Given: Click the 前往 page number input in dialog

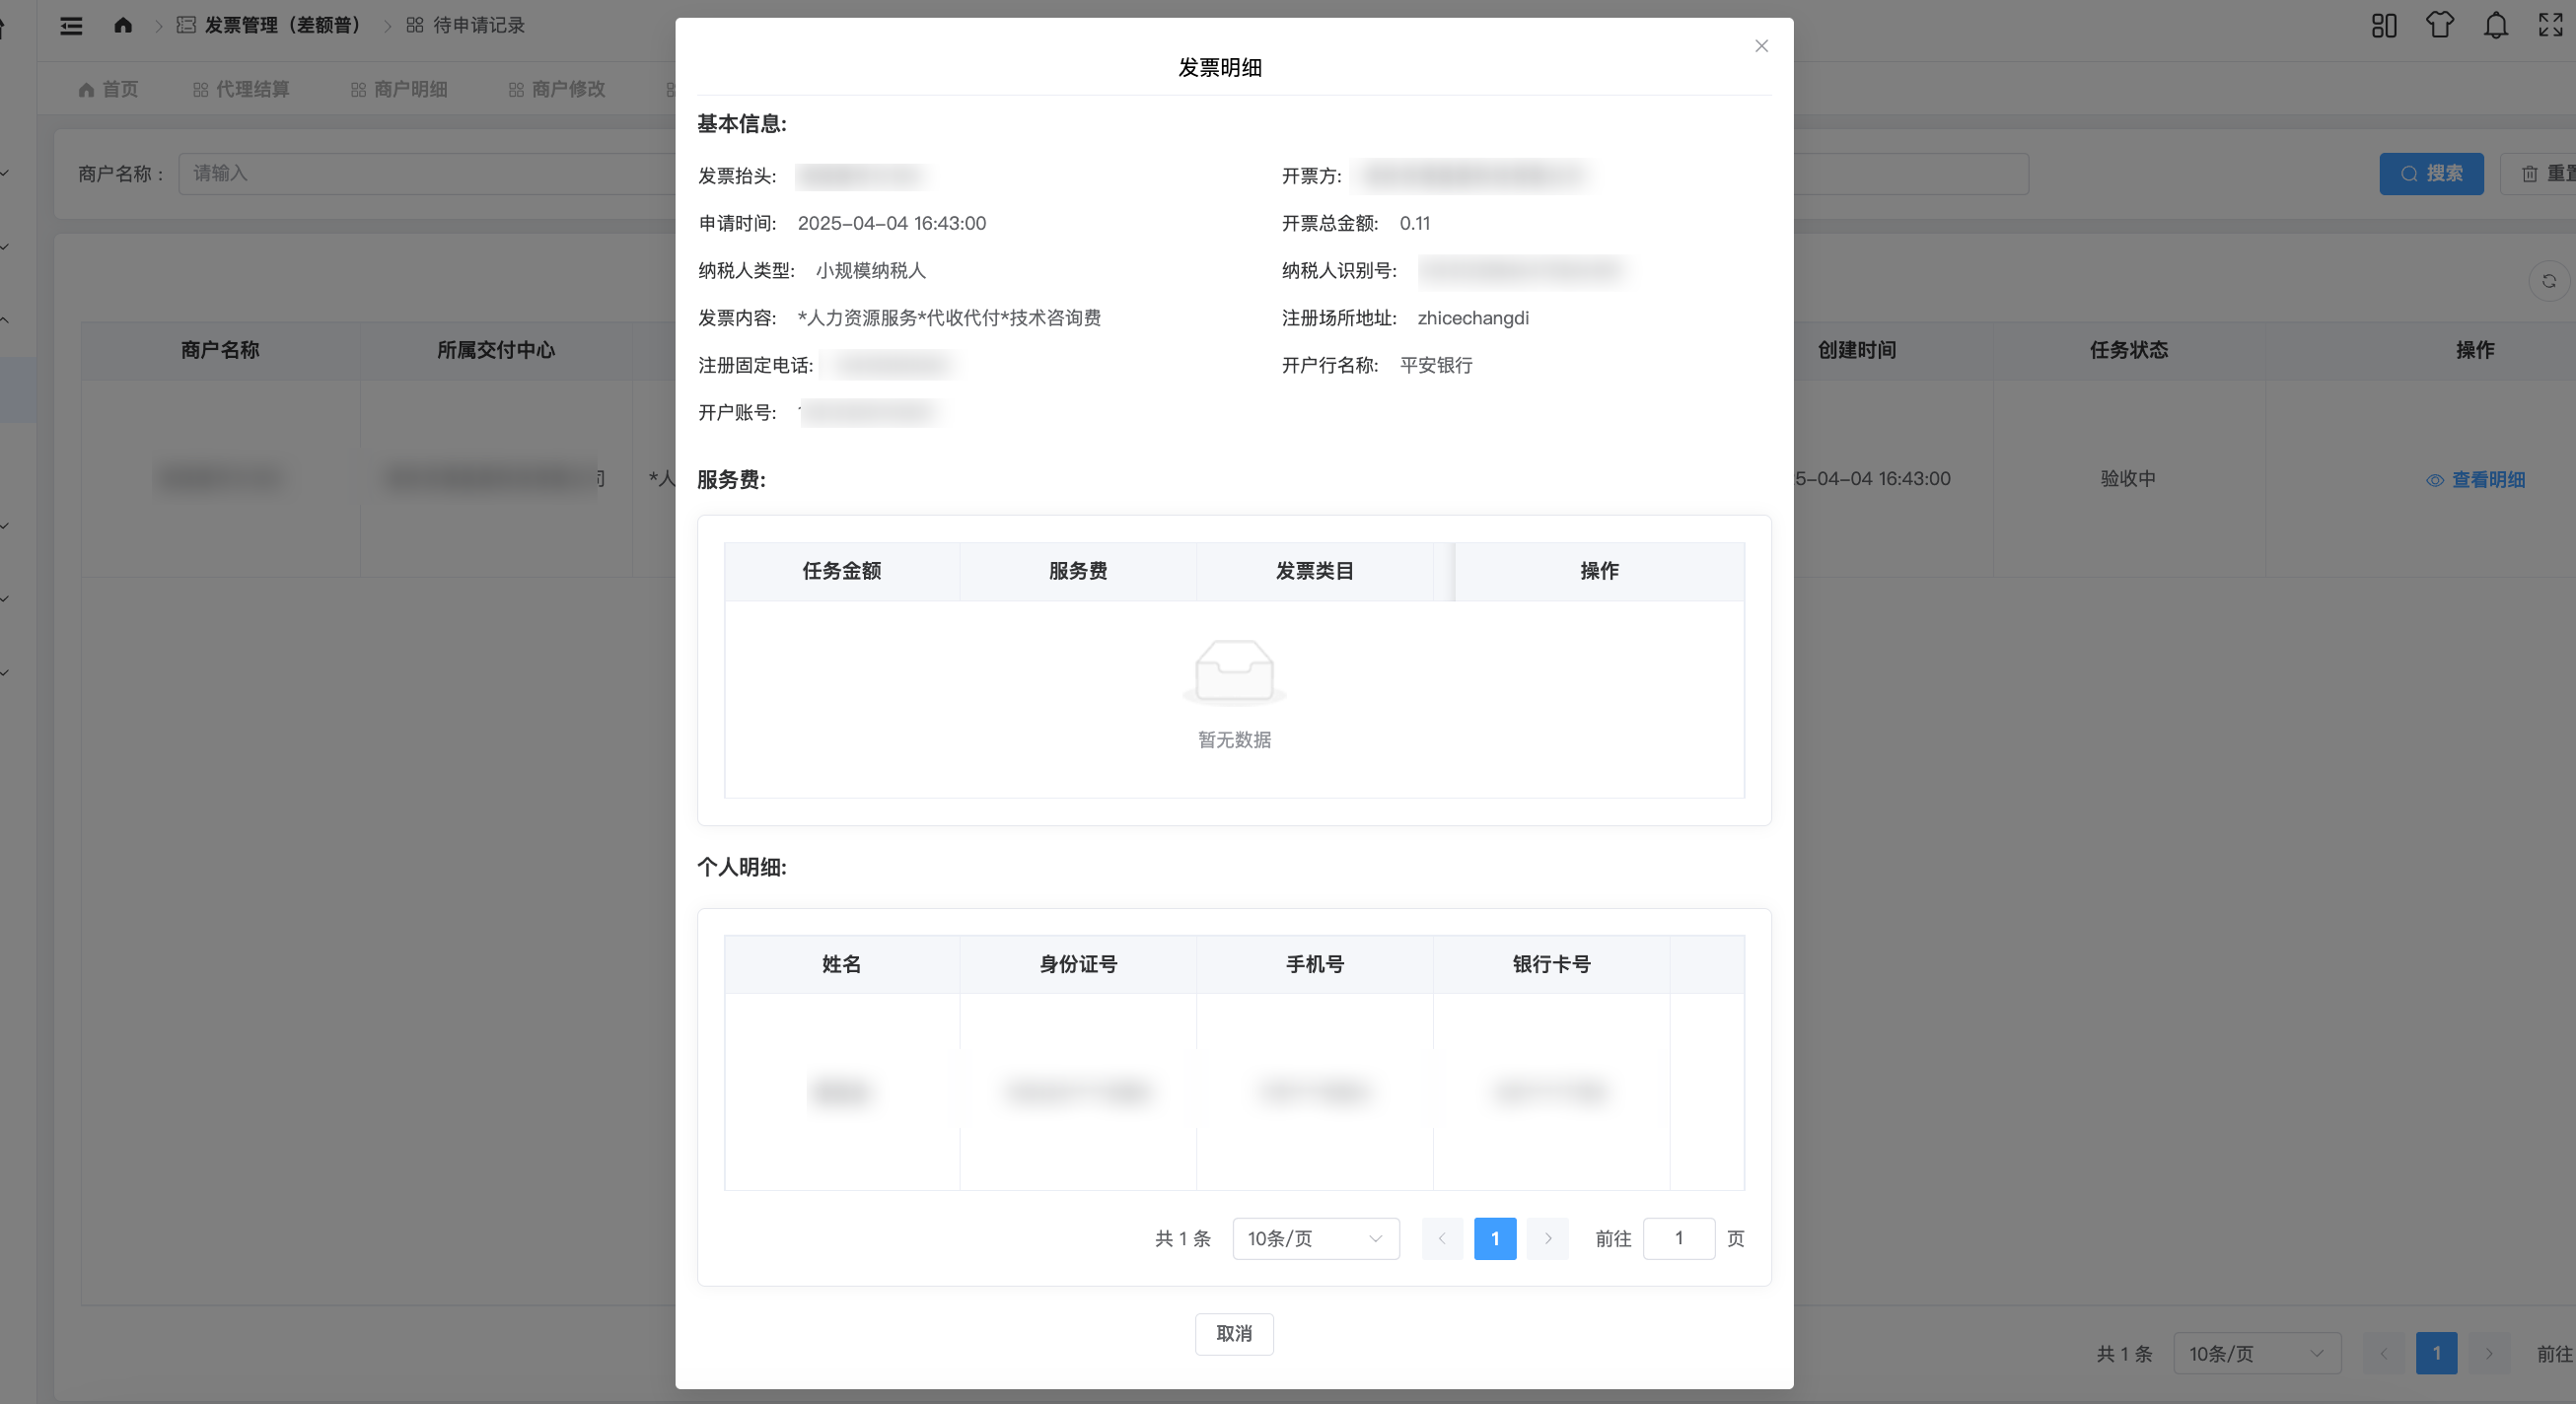Looking at the screenshot, I should [1678, 1238].
